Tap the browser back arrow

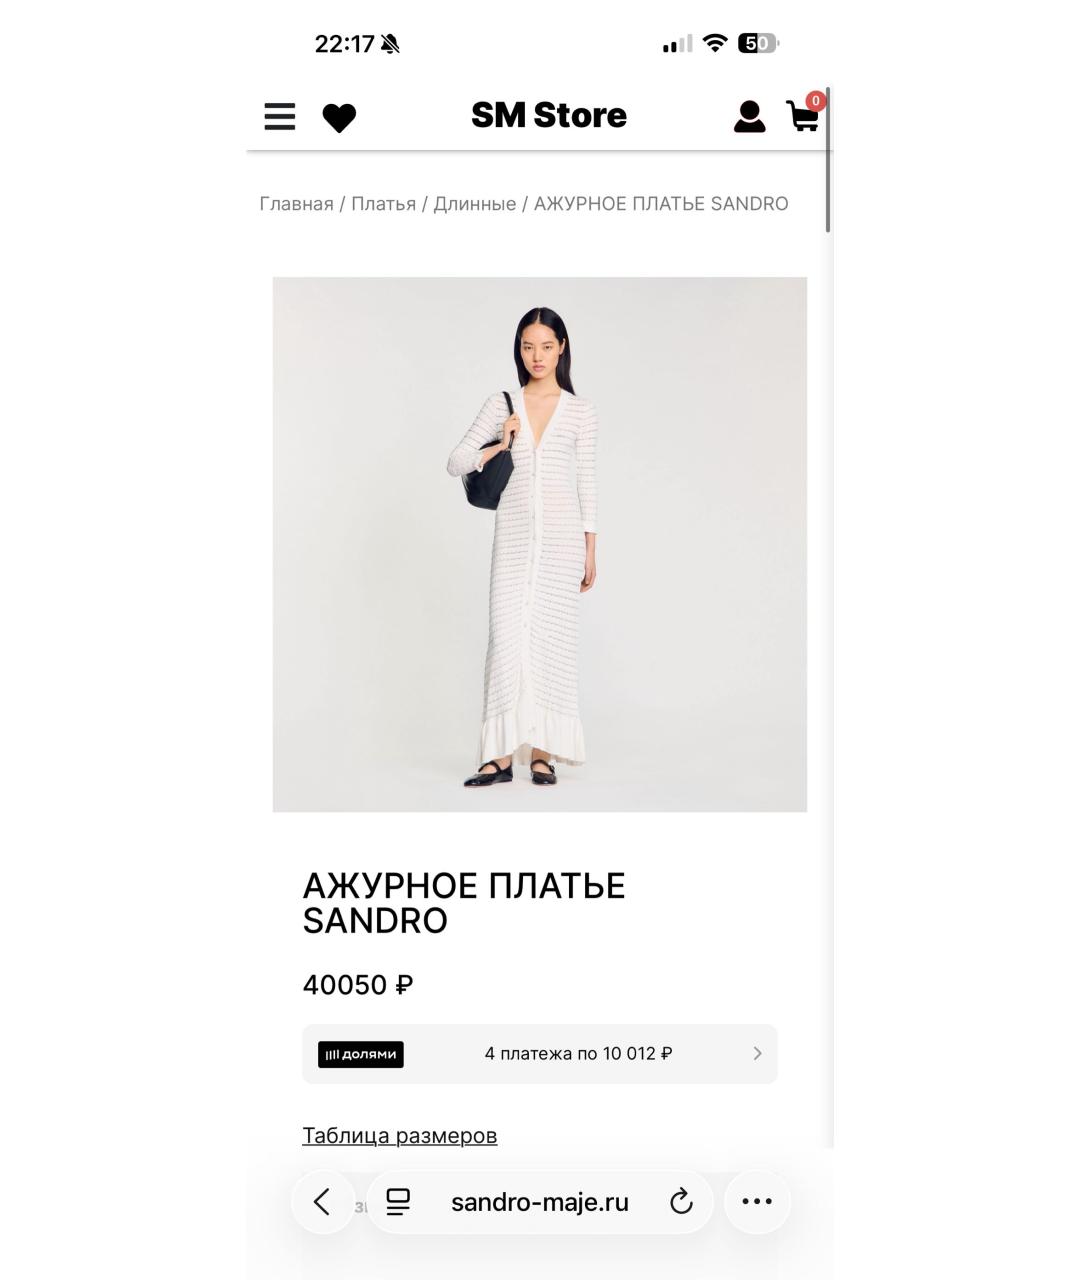[x=322, y=1201]
